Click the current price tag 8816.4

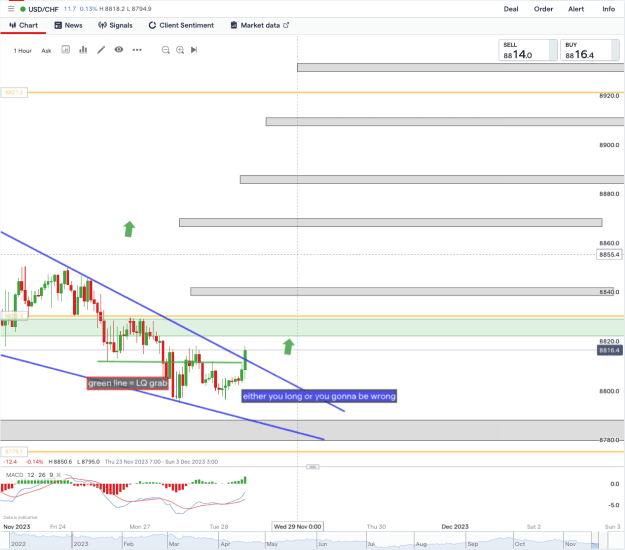[x=609, y=350]
